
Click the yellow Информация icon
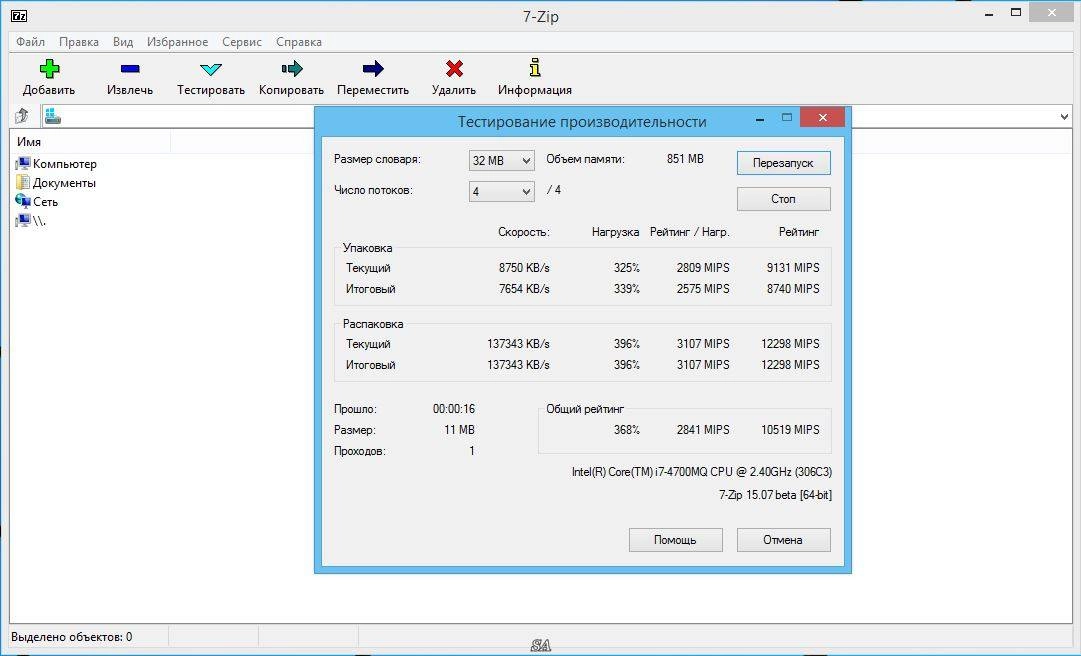click(535, 68)
